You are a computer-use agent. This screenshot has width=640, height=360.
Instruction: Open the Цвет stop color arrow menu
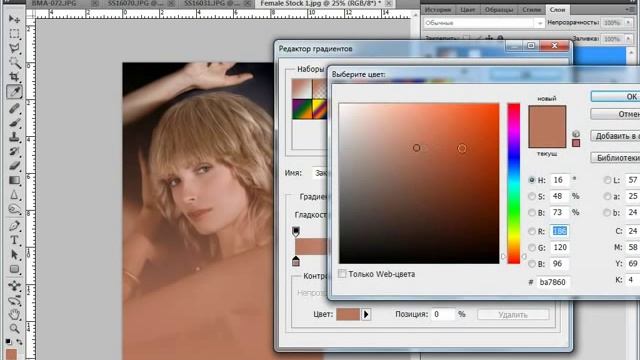pos(366,314)
